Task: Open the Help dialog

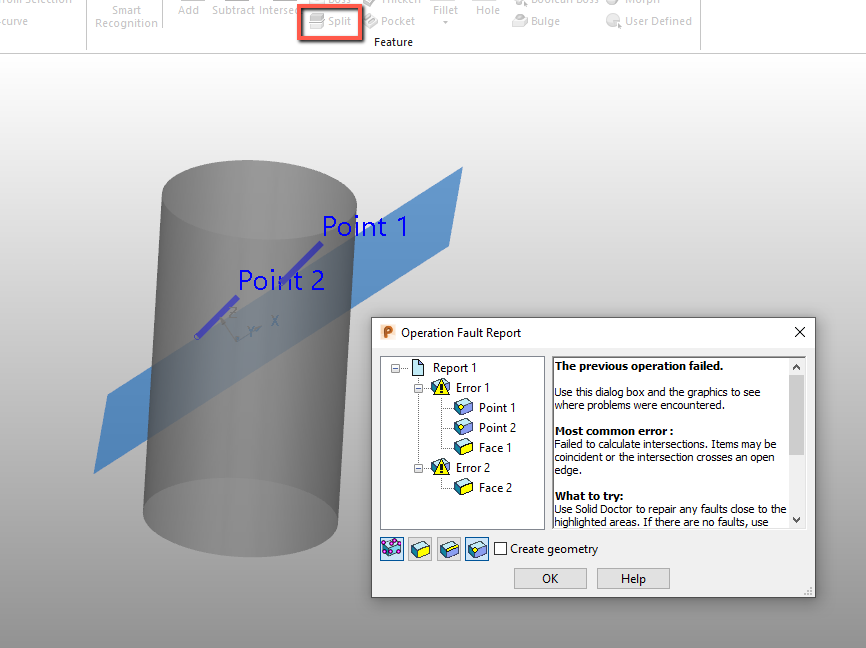Action: pyautogui.click(x=633, y=578)
